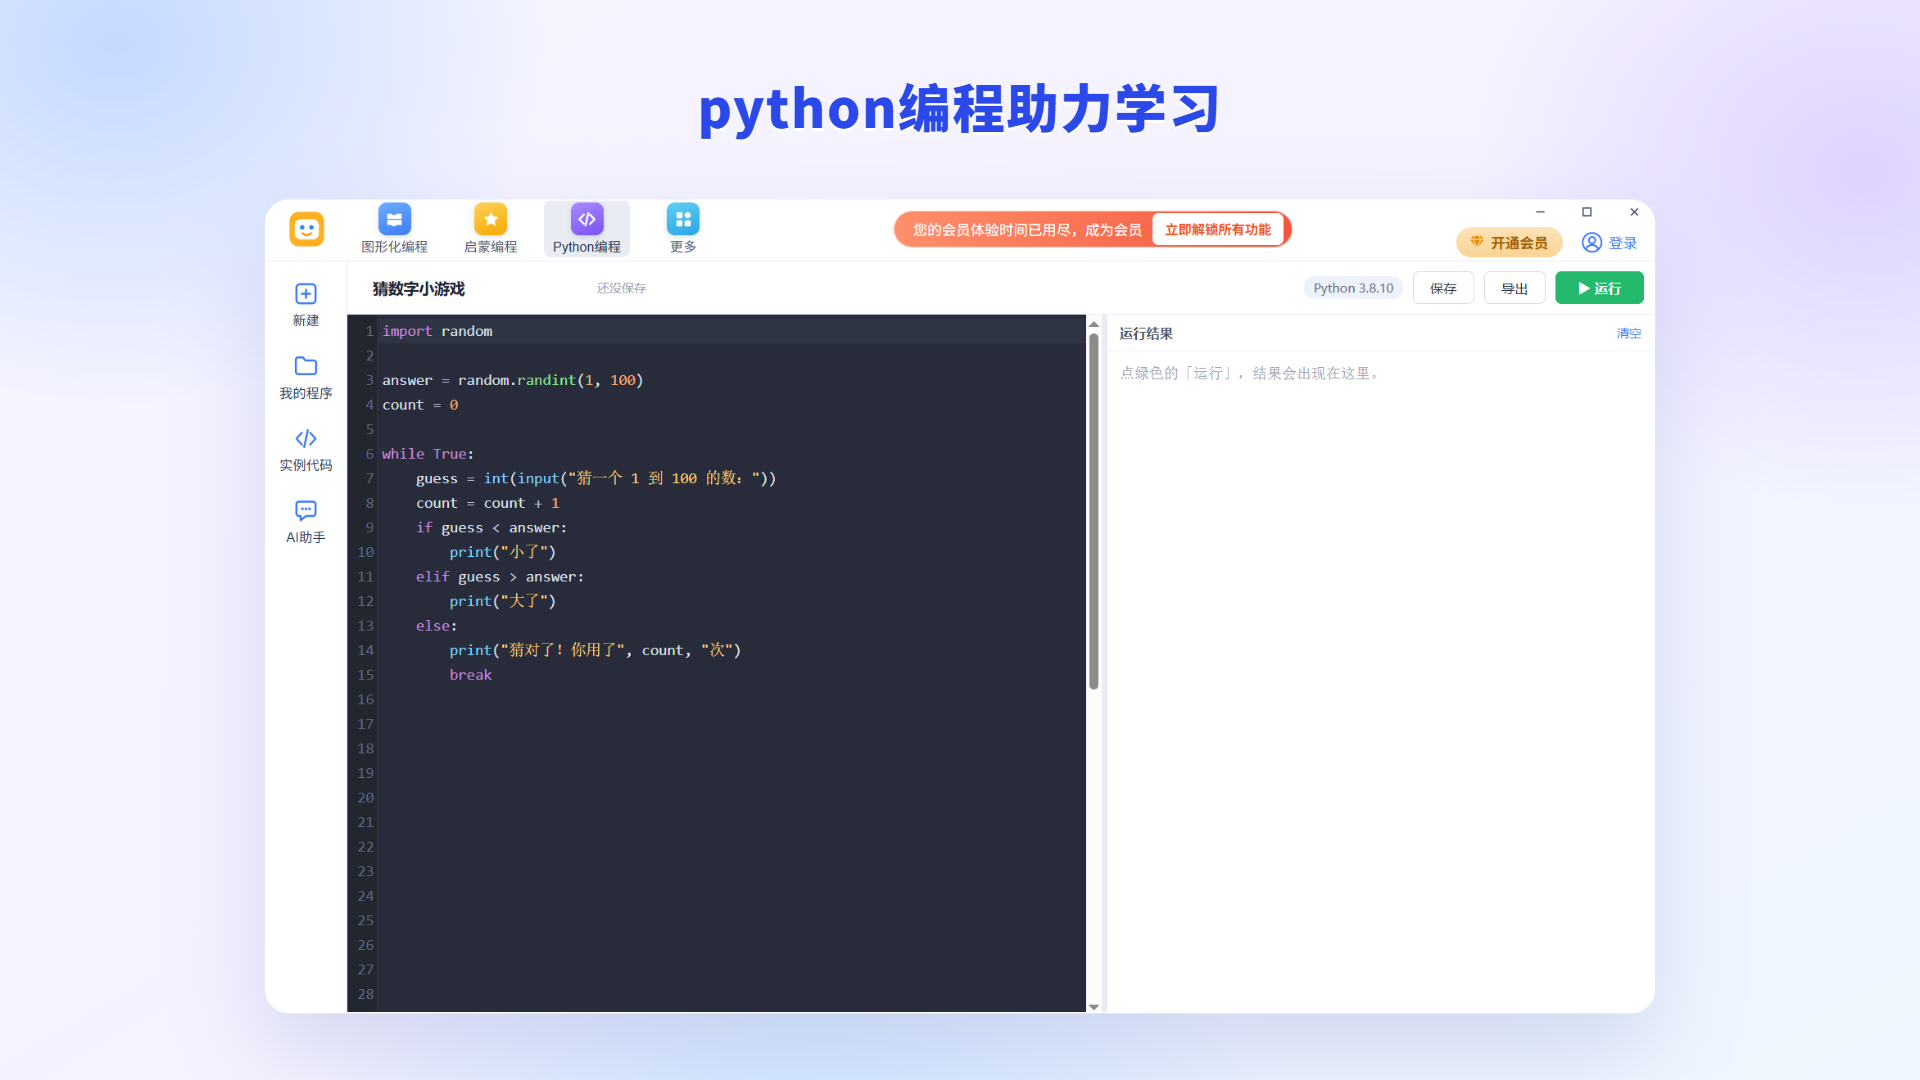Click the membership expired banner text
Screen dimensions: 1920x1080
(1027, 230)
